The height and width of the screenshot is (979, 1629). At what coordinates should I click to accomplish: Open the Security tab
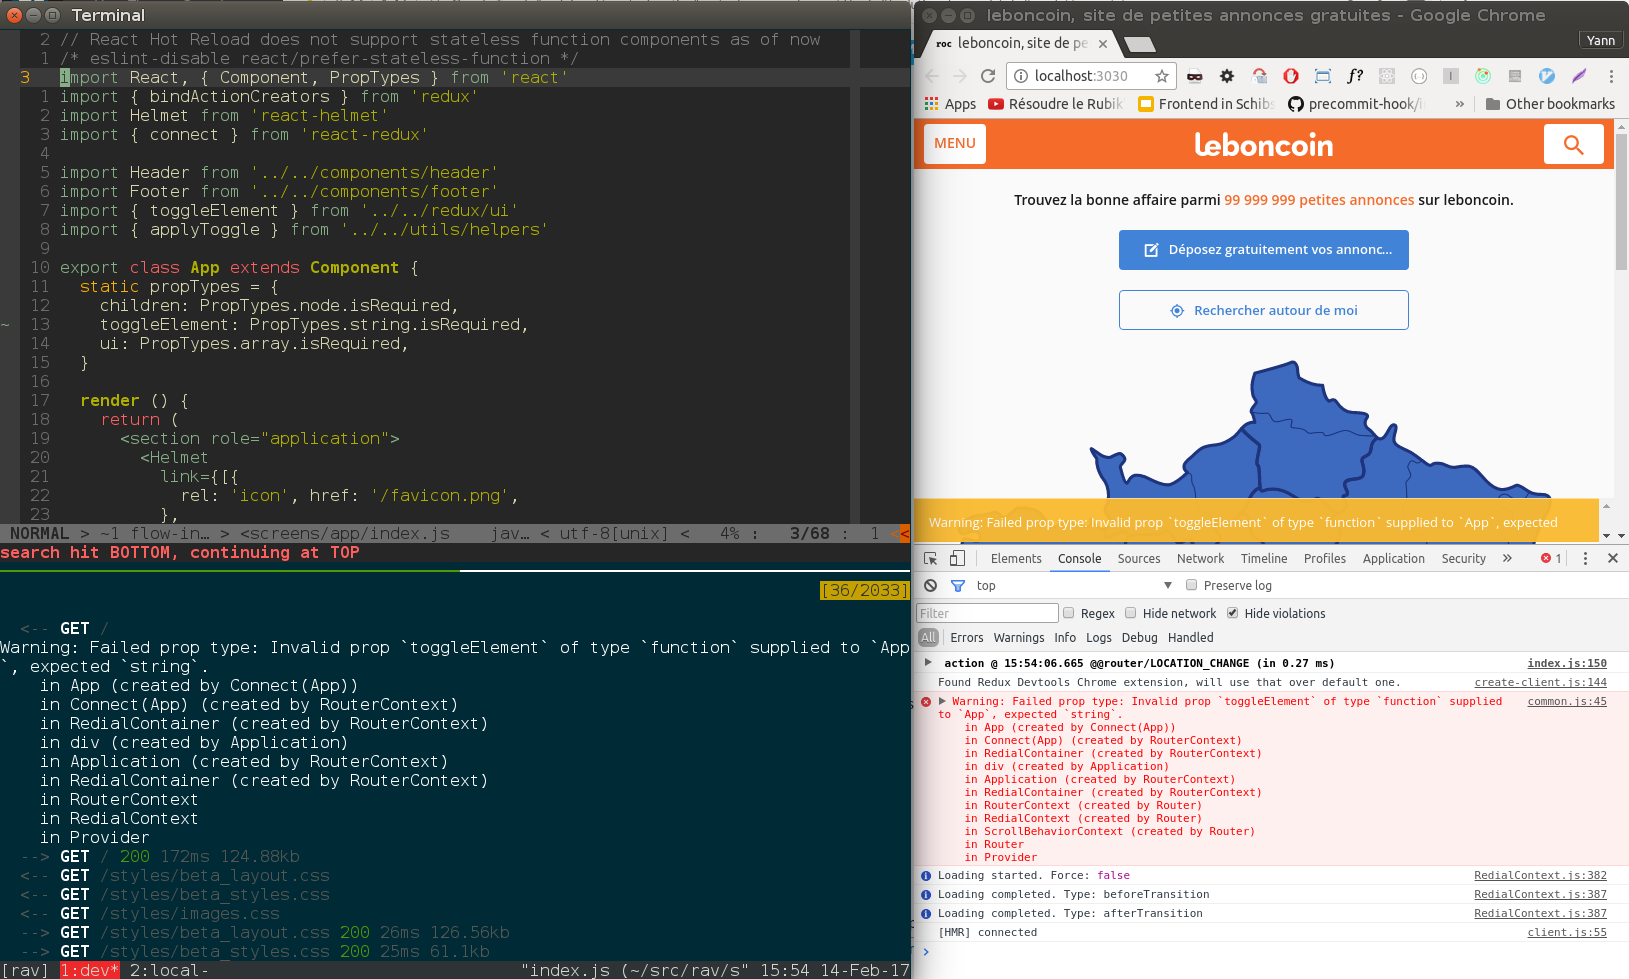pos(1463,559)
